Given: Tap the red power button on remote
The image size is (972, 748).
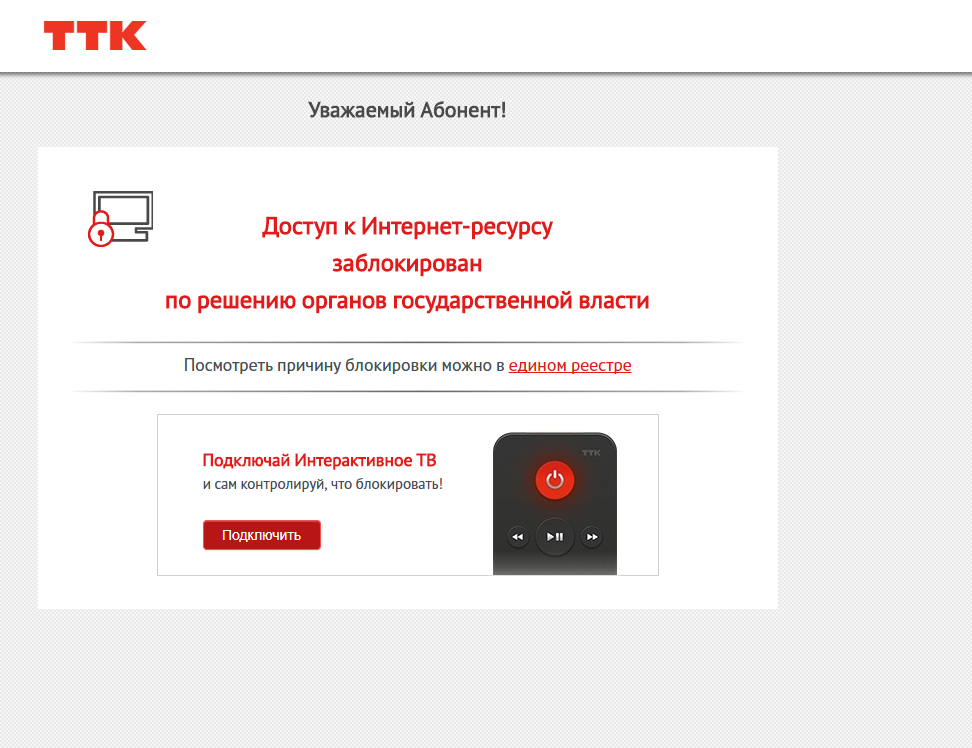Looking at the screenshot, I should (x=555, y=480).
